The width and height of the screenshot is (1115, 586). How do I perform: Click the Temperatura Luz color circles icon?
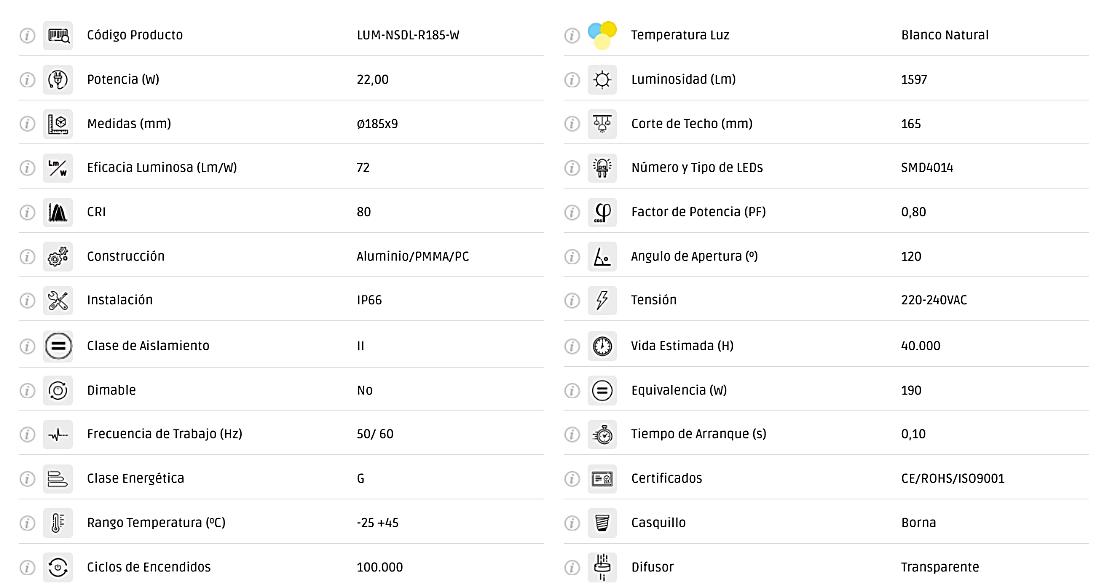602,35
